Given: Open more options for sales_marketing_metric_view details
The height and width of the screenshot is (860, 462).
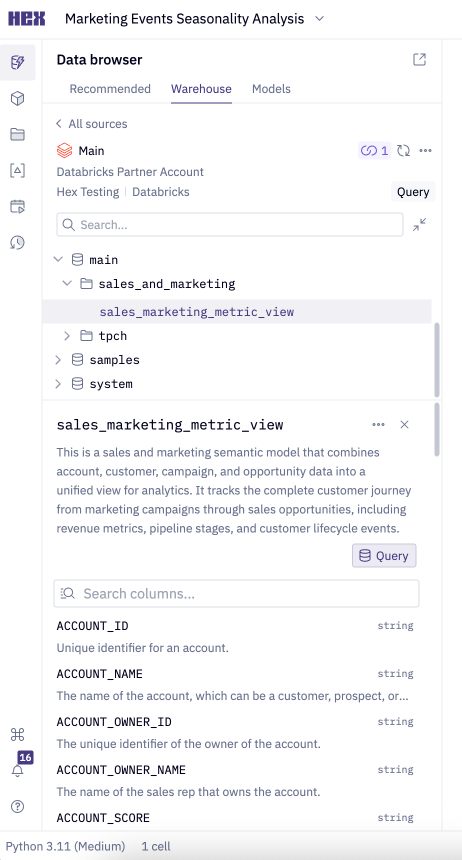Looking at the screenshot, I should pyautogui.click(x=378, y=425).
